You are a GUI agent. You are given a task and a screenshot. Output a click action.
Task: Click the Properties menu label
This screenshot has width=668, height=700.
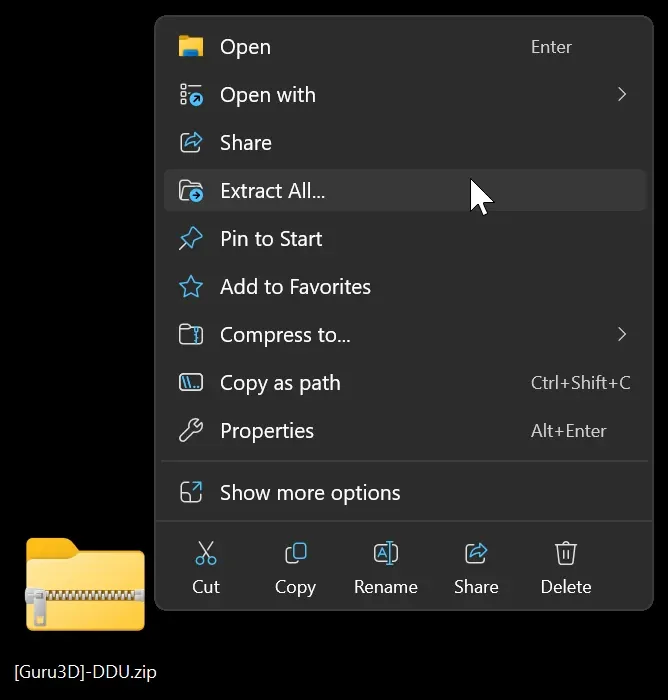pyautogui.click(x=267, y=431)
